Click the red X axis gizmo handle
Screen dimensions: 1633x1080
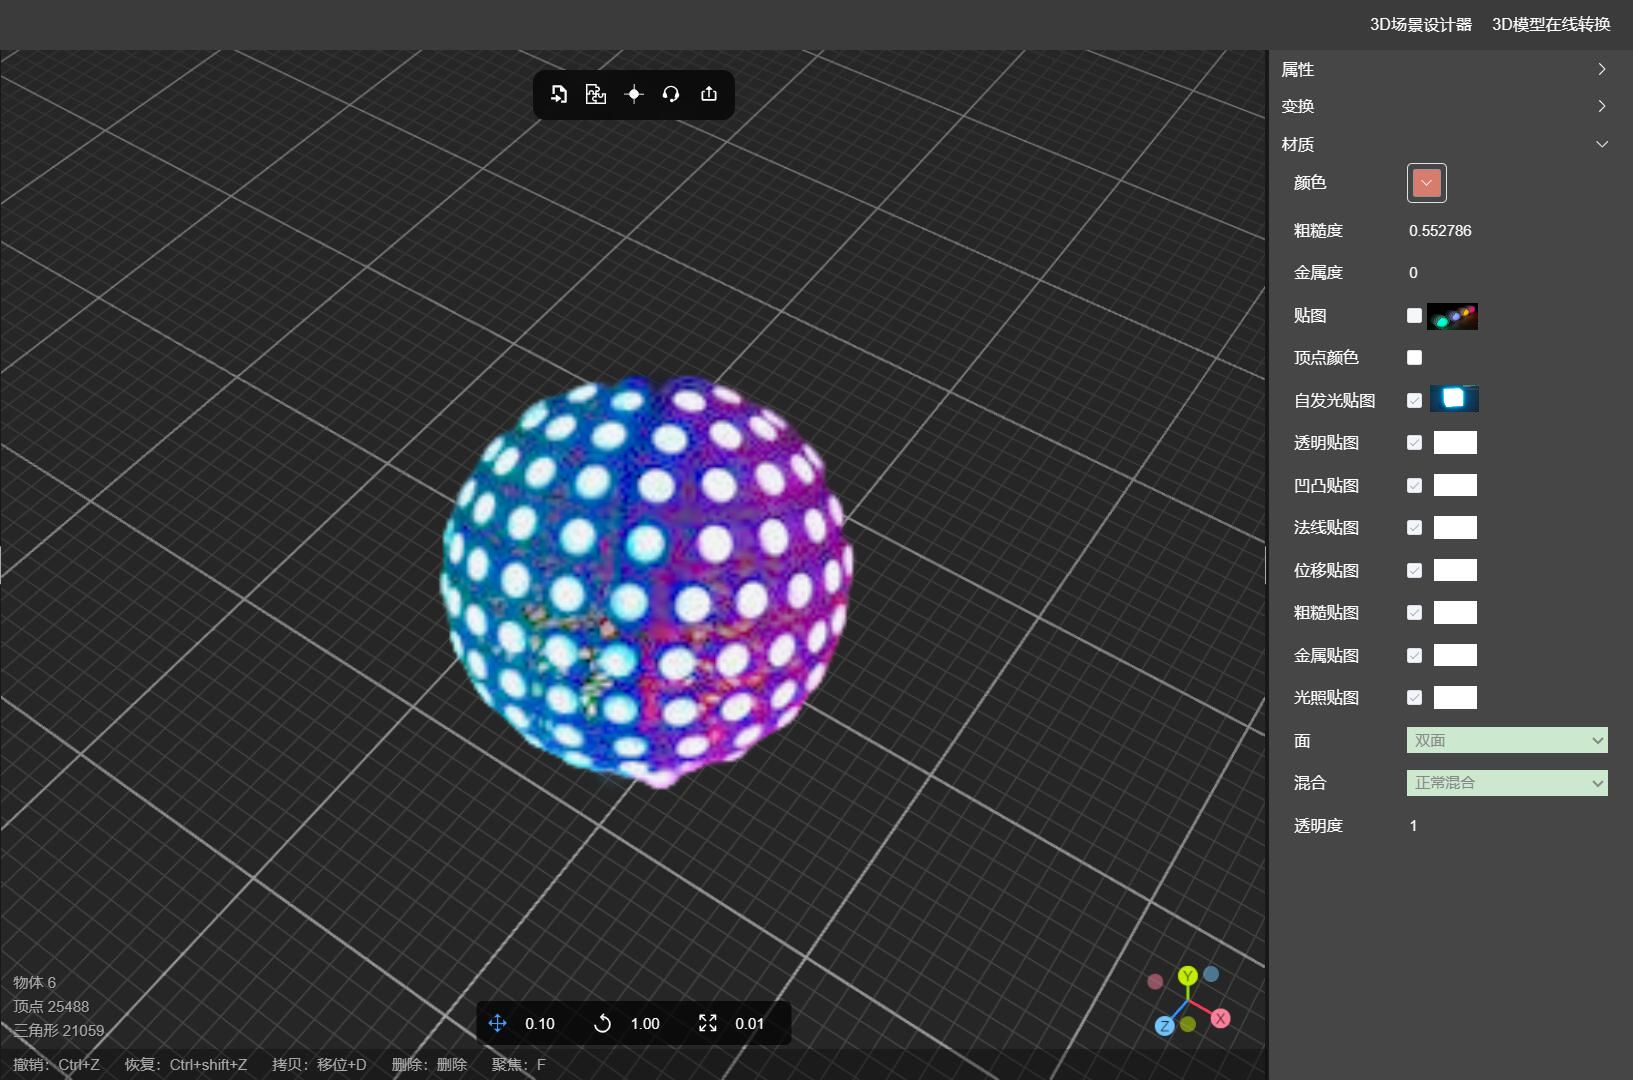[x=1220, y=1018]
